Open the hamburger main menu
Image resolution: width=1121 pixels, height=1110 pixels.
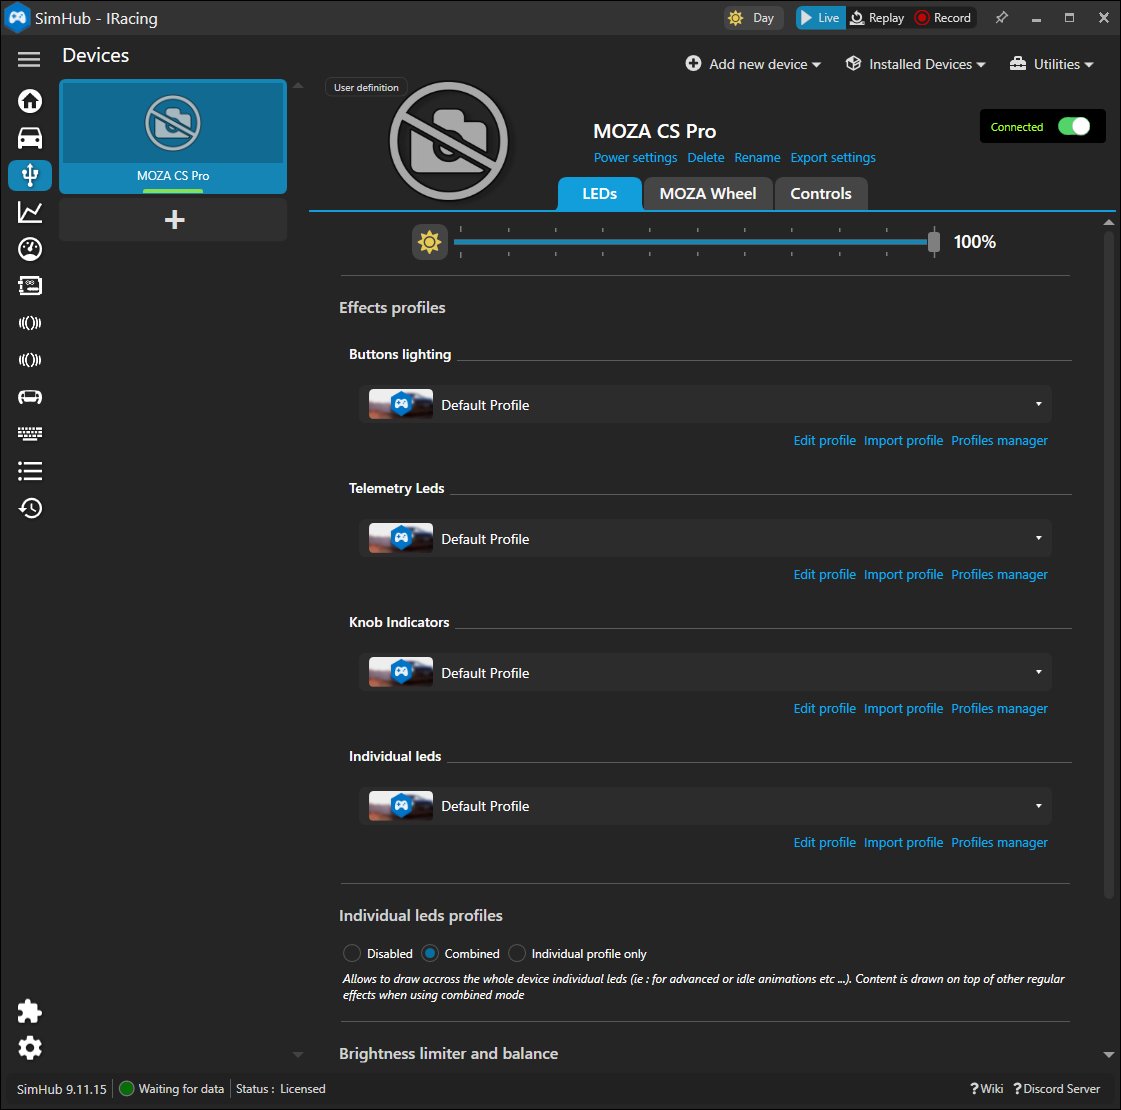point(29,59)
